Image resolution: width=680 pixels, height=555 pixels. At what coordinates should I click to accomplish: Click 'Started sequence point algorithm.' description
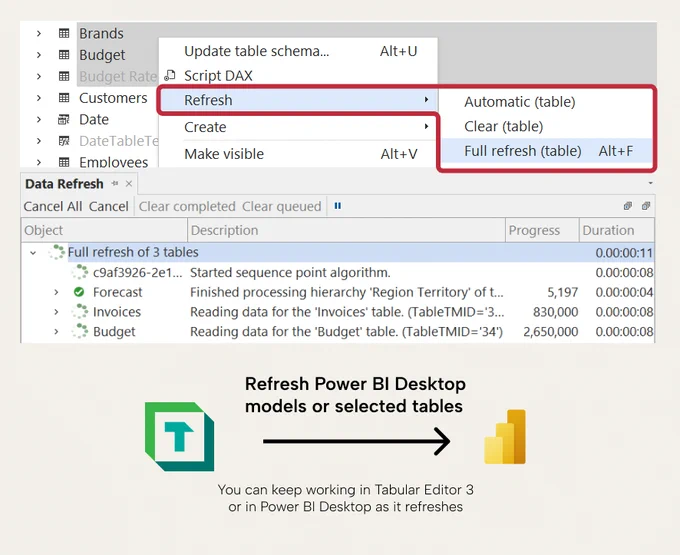coord(290,272)
